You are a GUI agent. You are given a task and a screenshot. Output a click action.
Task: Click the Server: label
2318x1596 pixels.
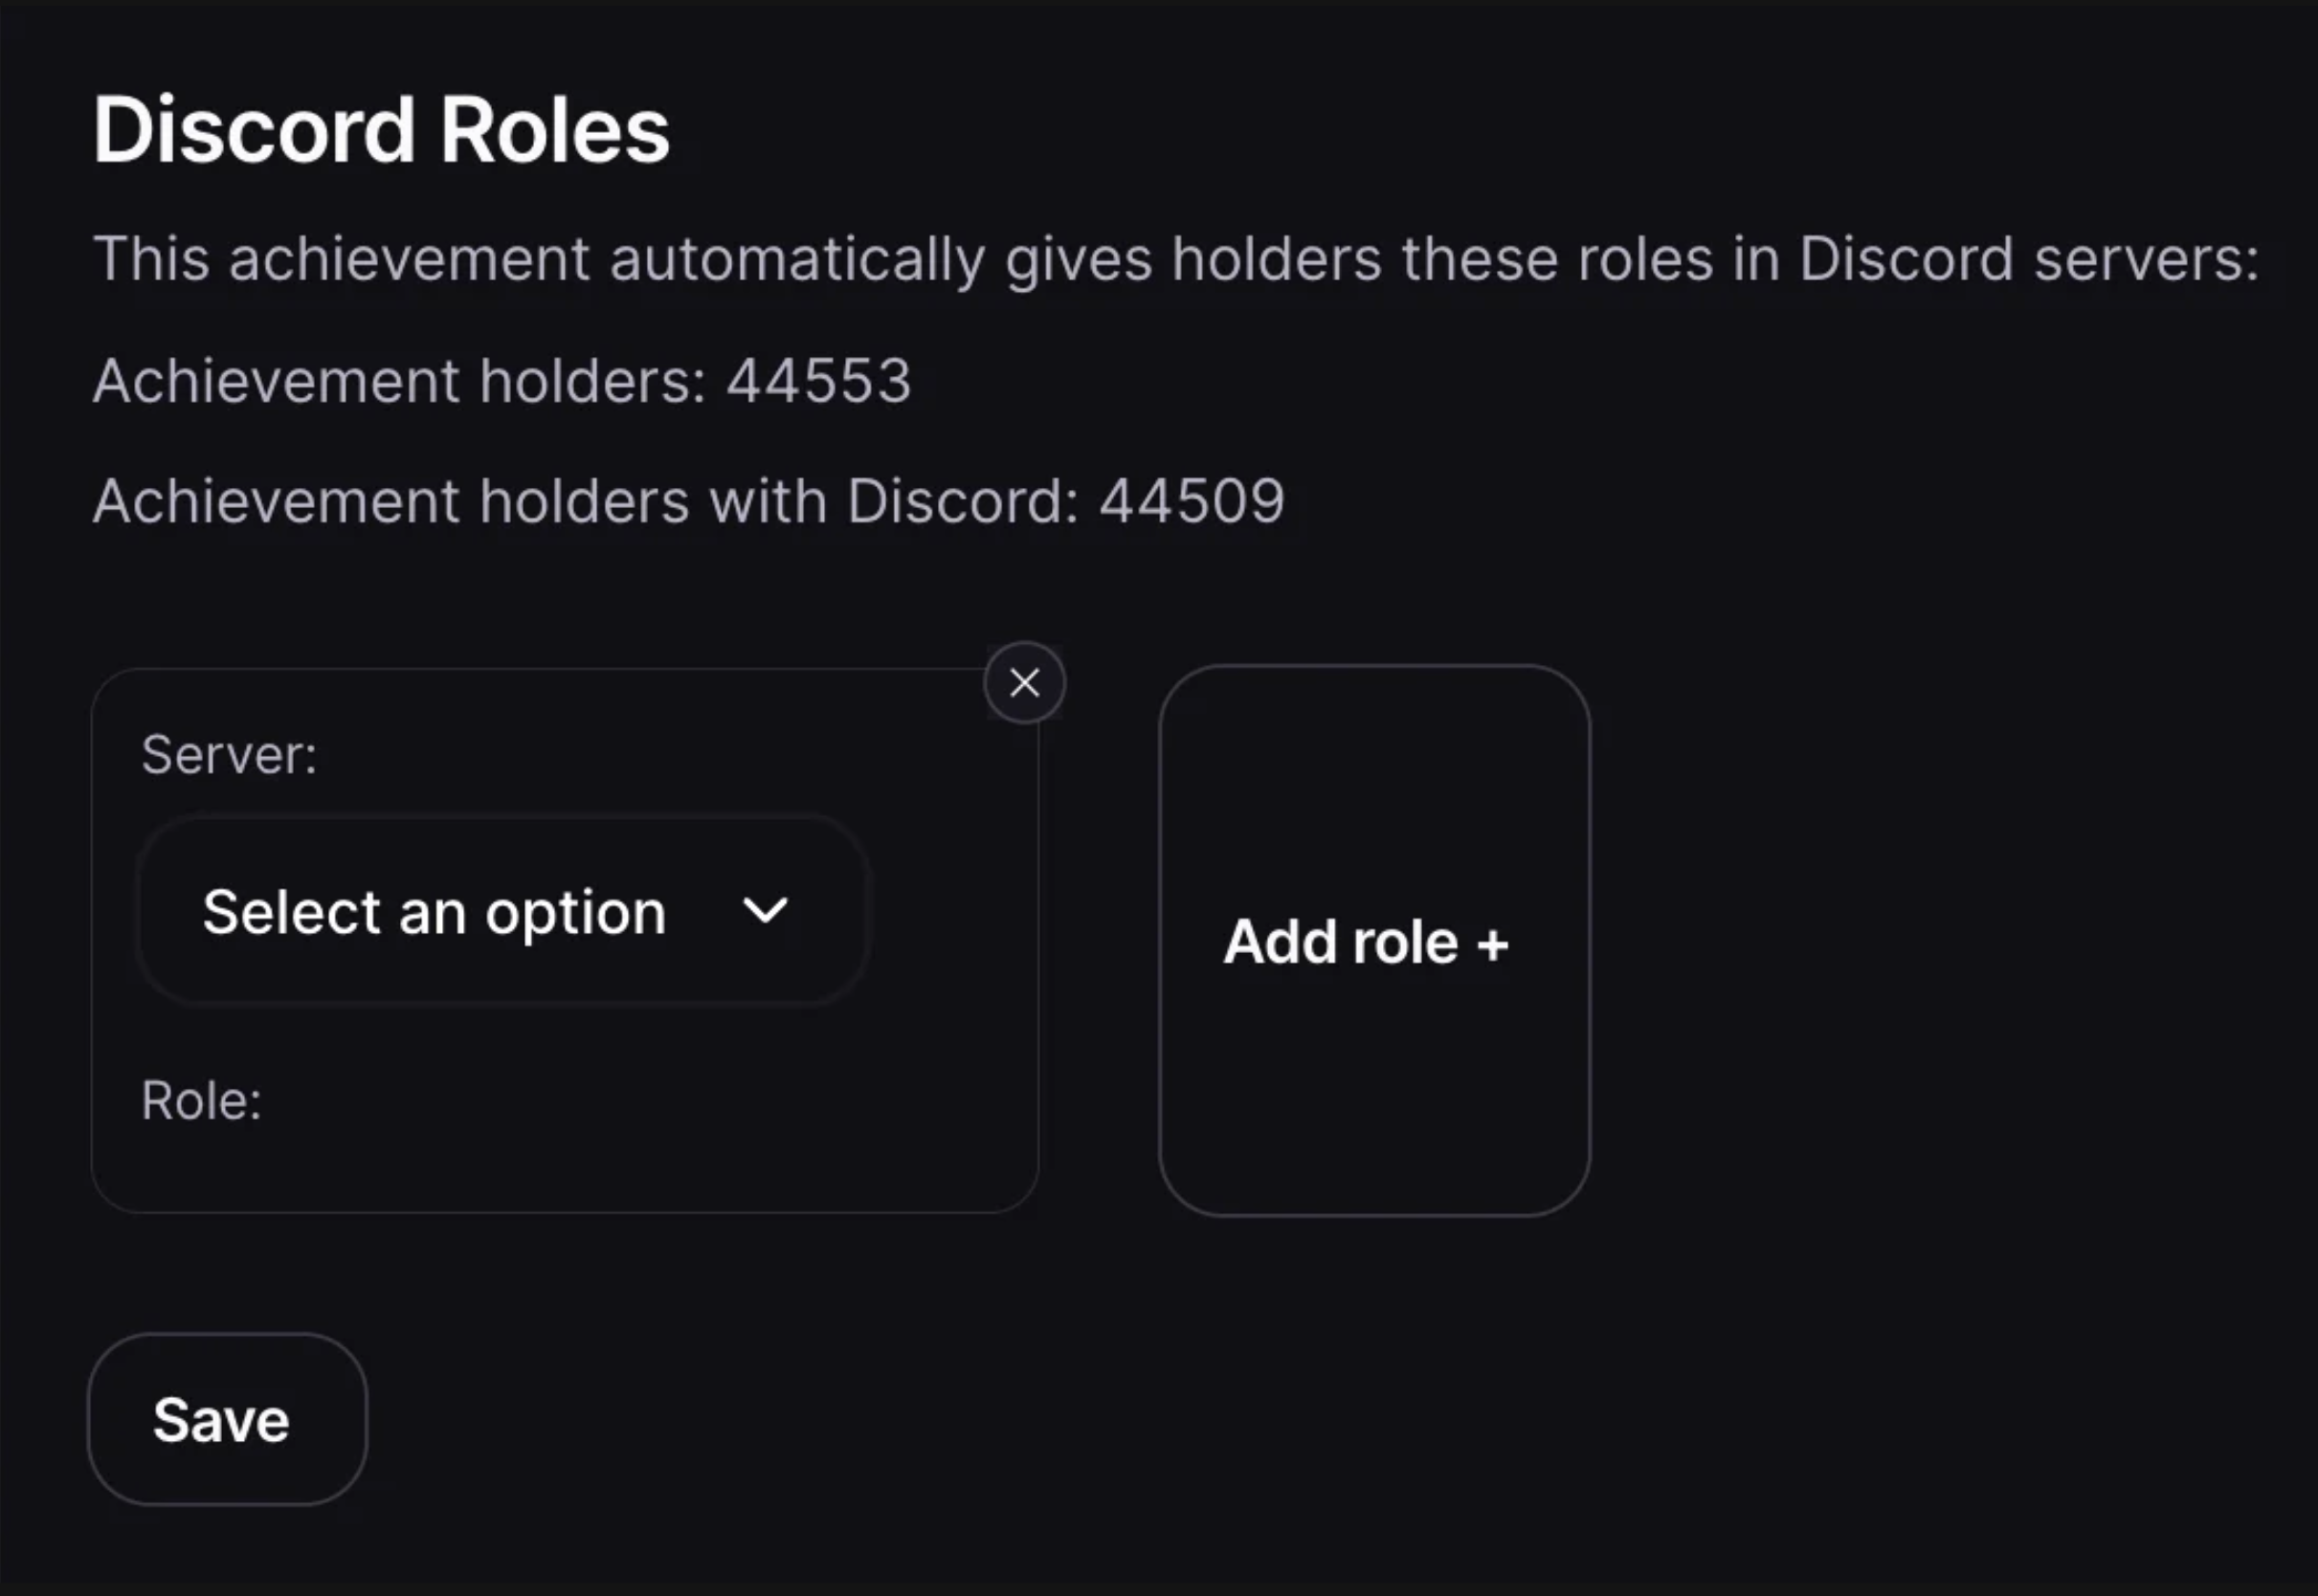pos(231,755)
